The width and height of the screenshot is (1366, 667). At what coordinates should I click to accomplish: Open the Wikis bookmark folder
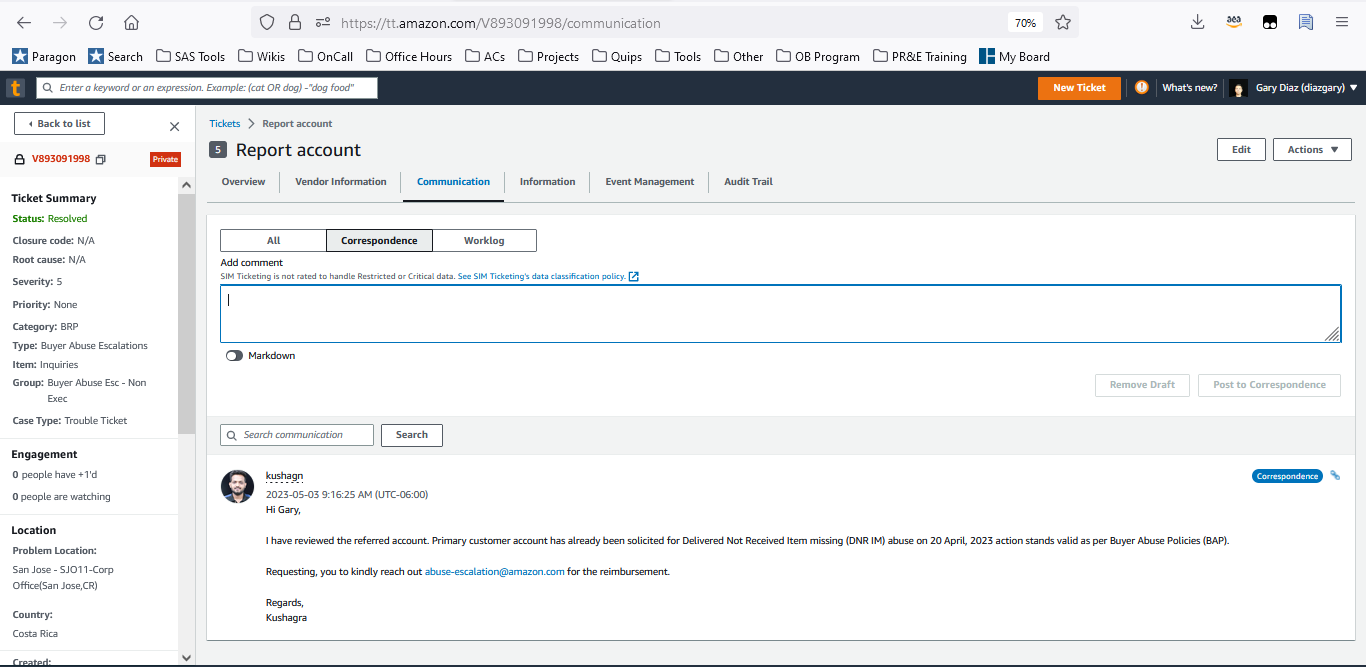pyautogui.click(x=260, y=56)
